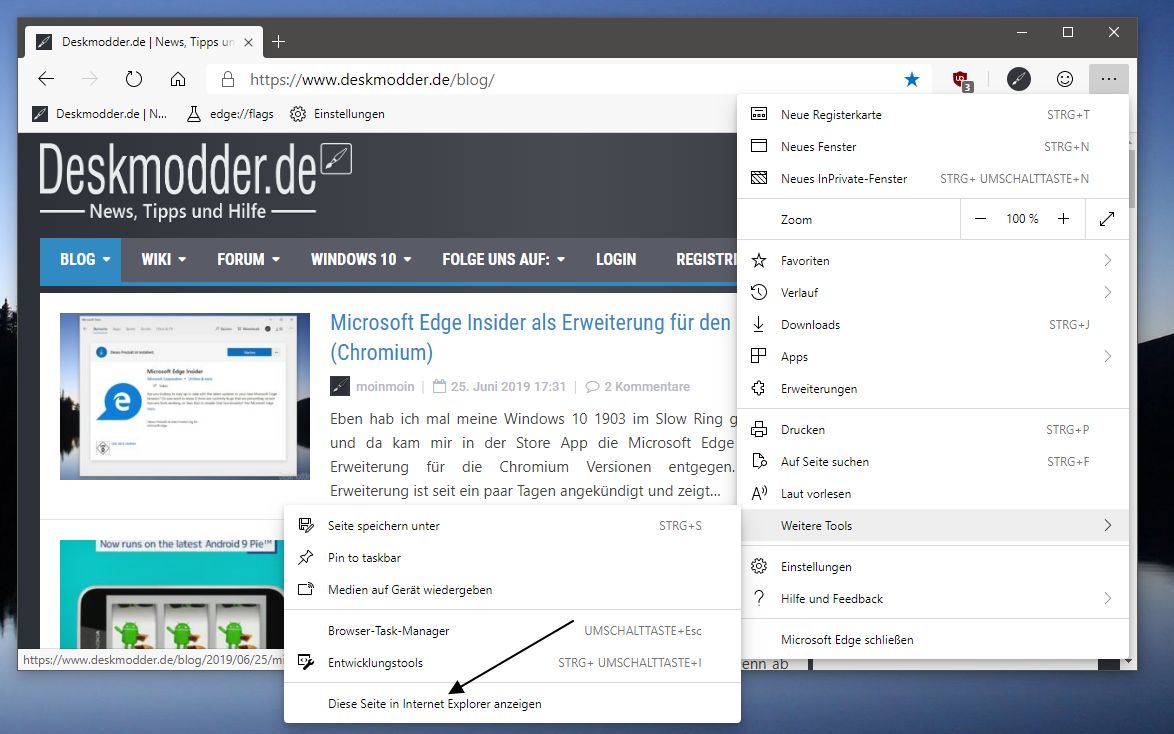The image size is (1174, 734).
Task: Choose Medien auf Gerät wiedergeben
Action: [x=512, y=589]
